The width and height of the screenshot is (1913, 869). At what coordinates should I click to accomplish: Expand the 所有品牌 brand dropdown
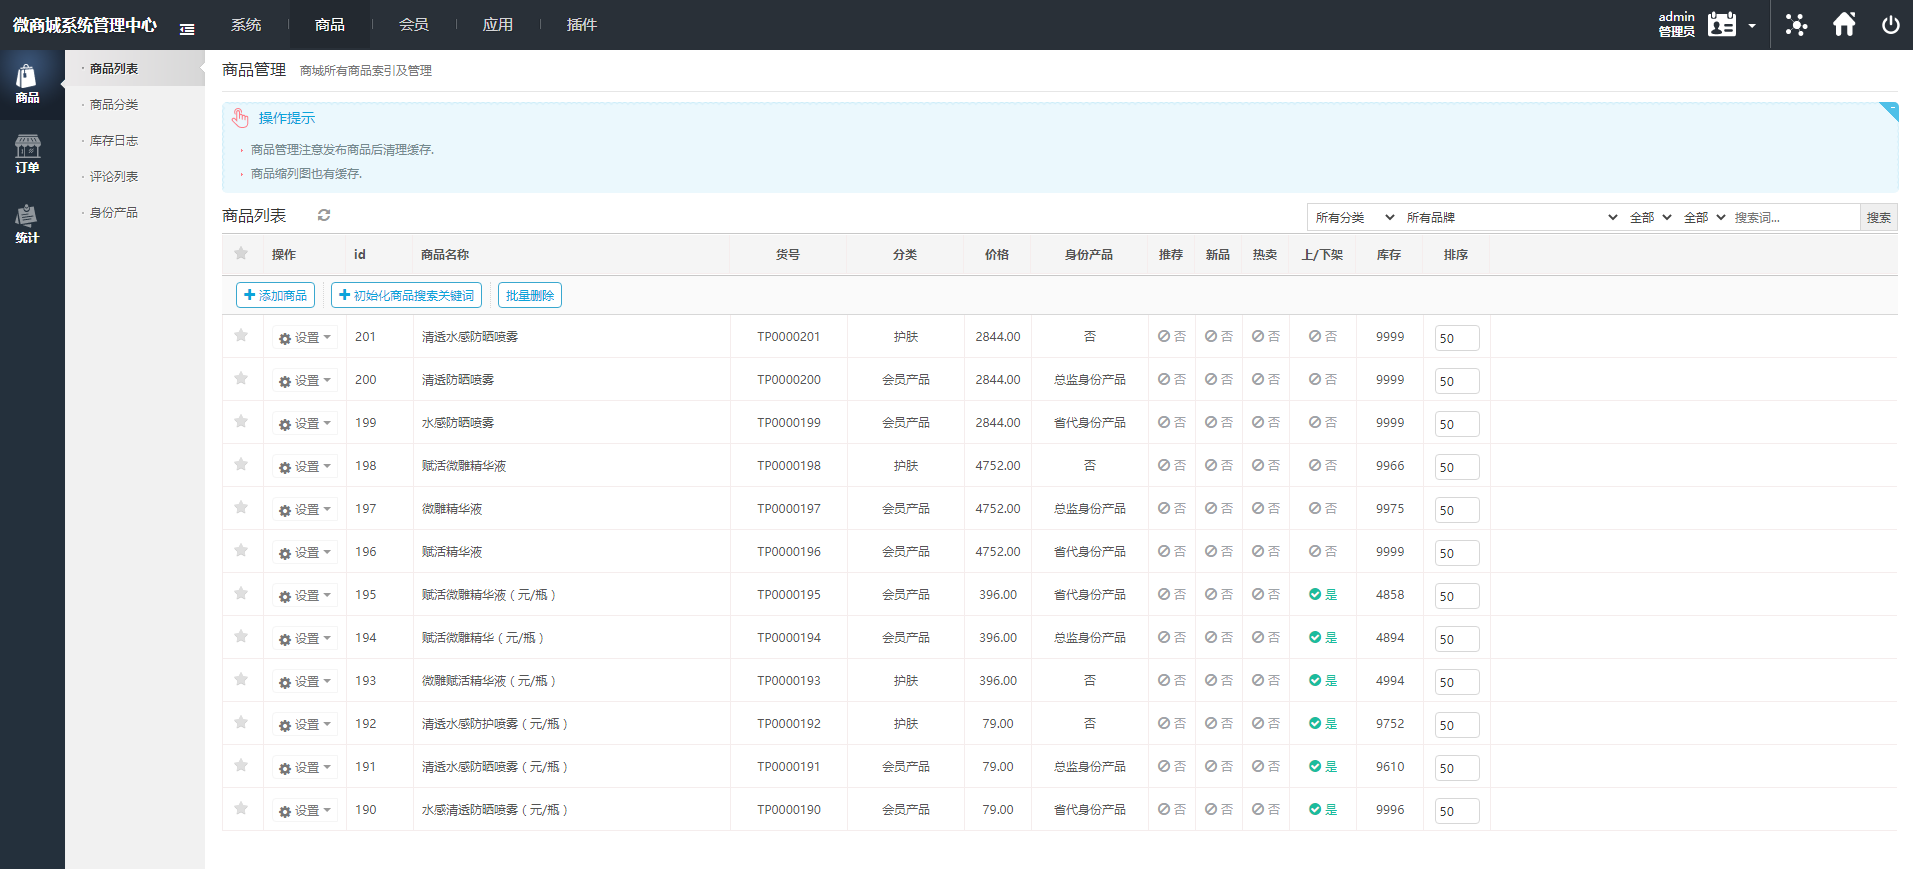tap(1510, 217)
